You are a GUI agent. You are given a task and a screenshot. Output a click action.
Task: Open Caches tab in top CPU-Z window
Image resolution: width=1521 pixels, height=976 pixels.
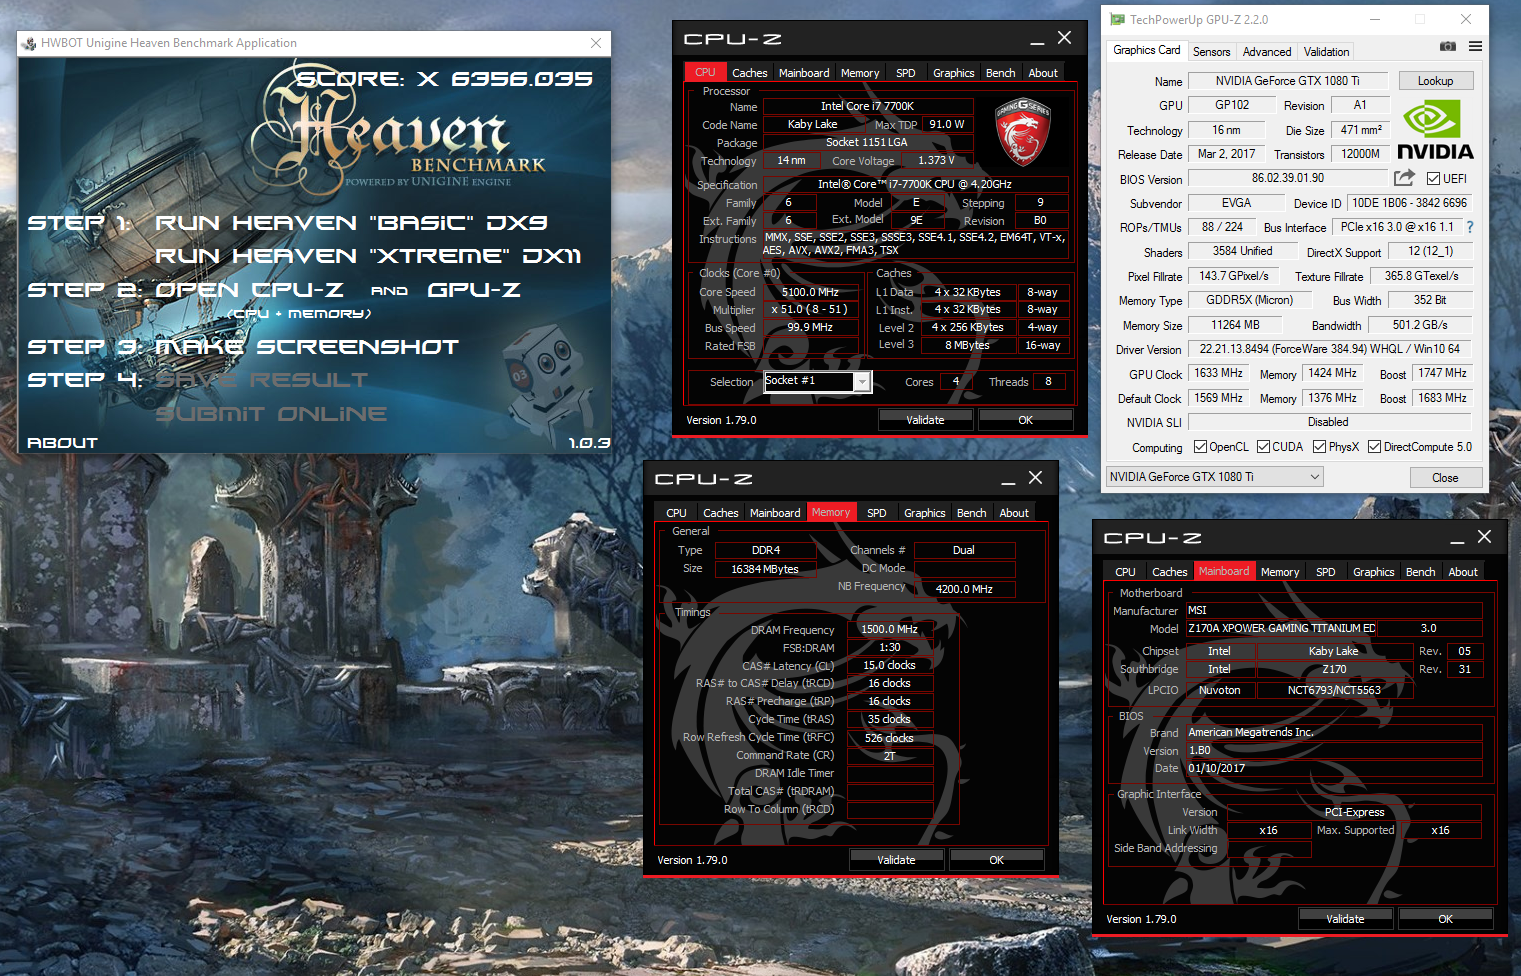point(749,73)
